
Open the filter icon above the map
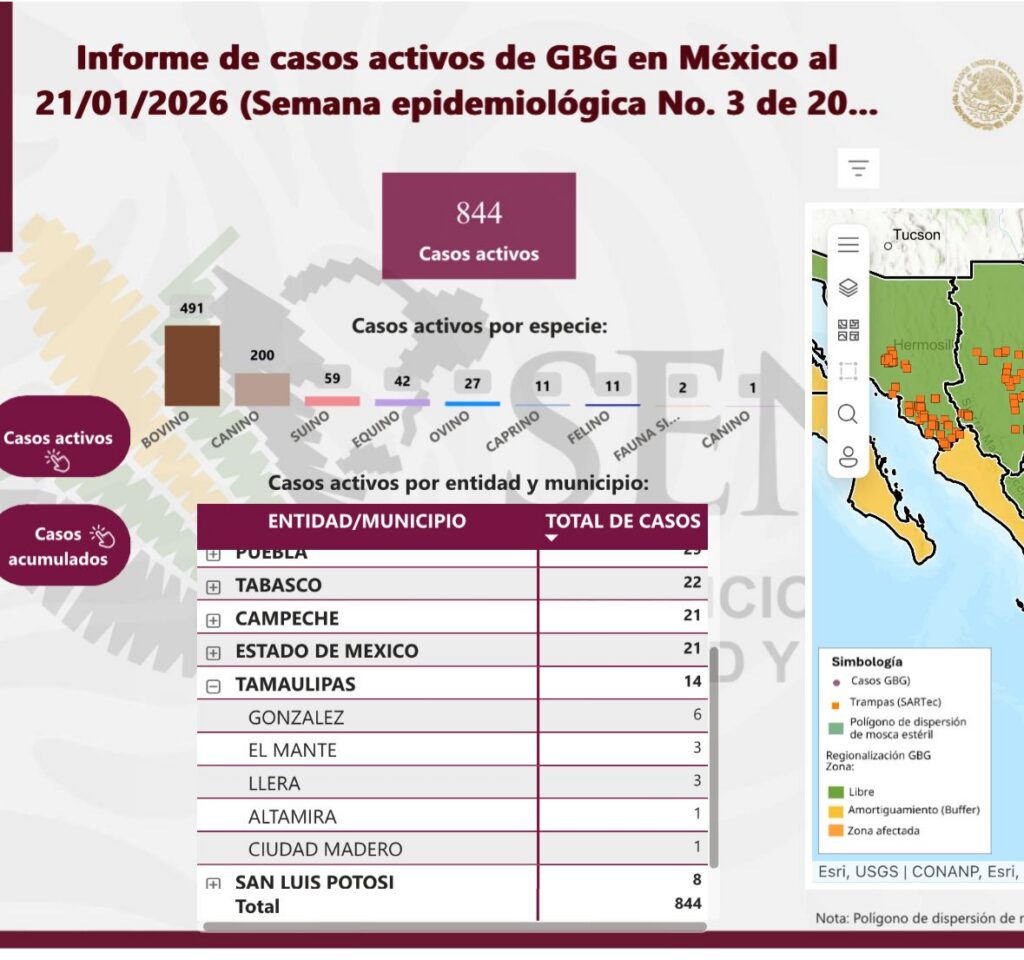[x=858, y=168]
